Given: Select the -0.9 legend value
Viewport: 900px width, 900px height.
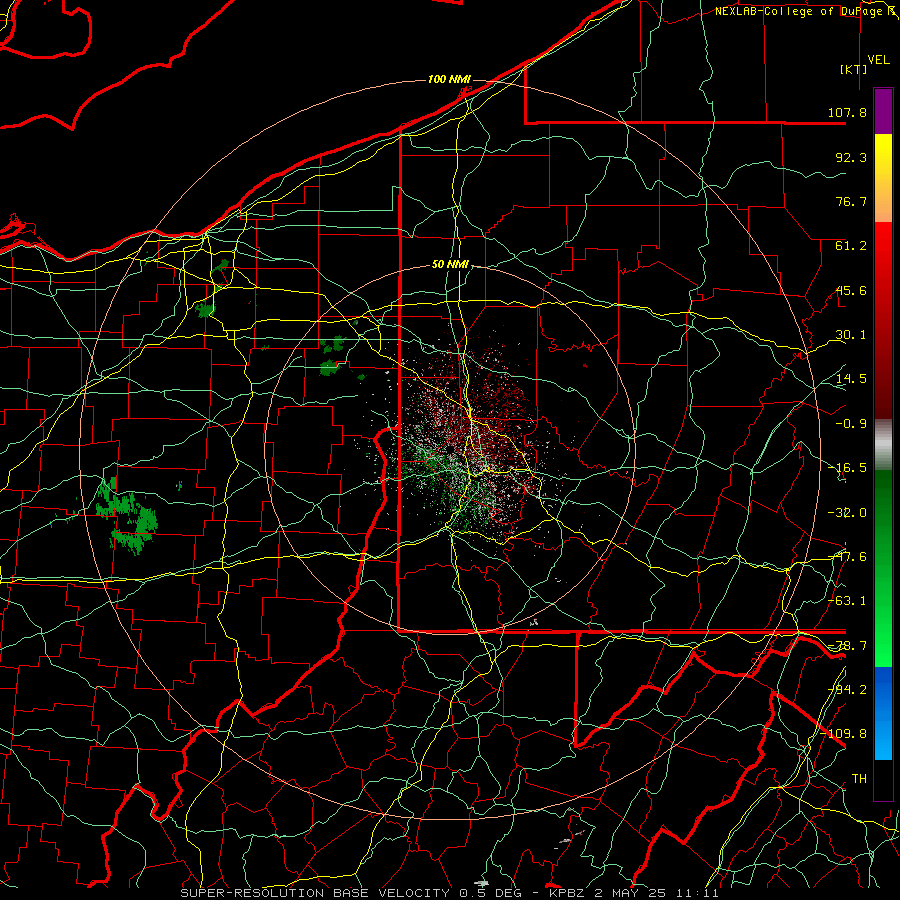Looking at the screenshot, I should pos(851,424).
